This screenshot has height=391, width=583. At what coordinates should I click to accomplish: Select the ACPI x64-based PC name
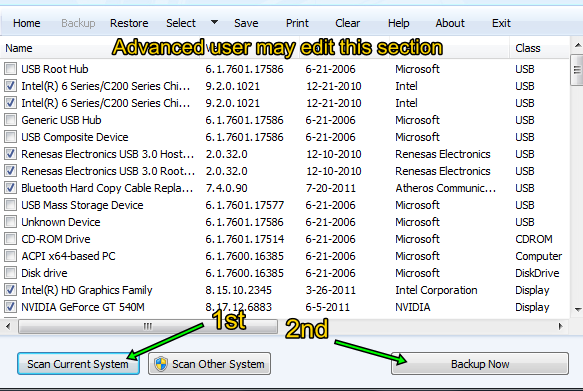coord(68,256)
